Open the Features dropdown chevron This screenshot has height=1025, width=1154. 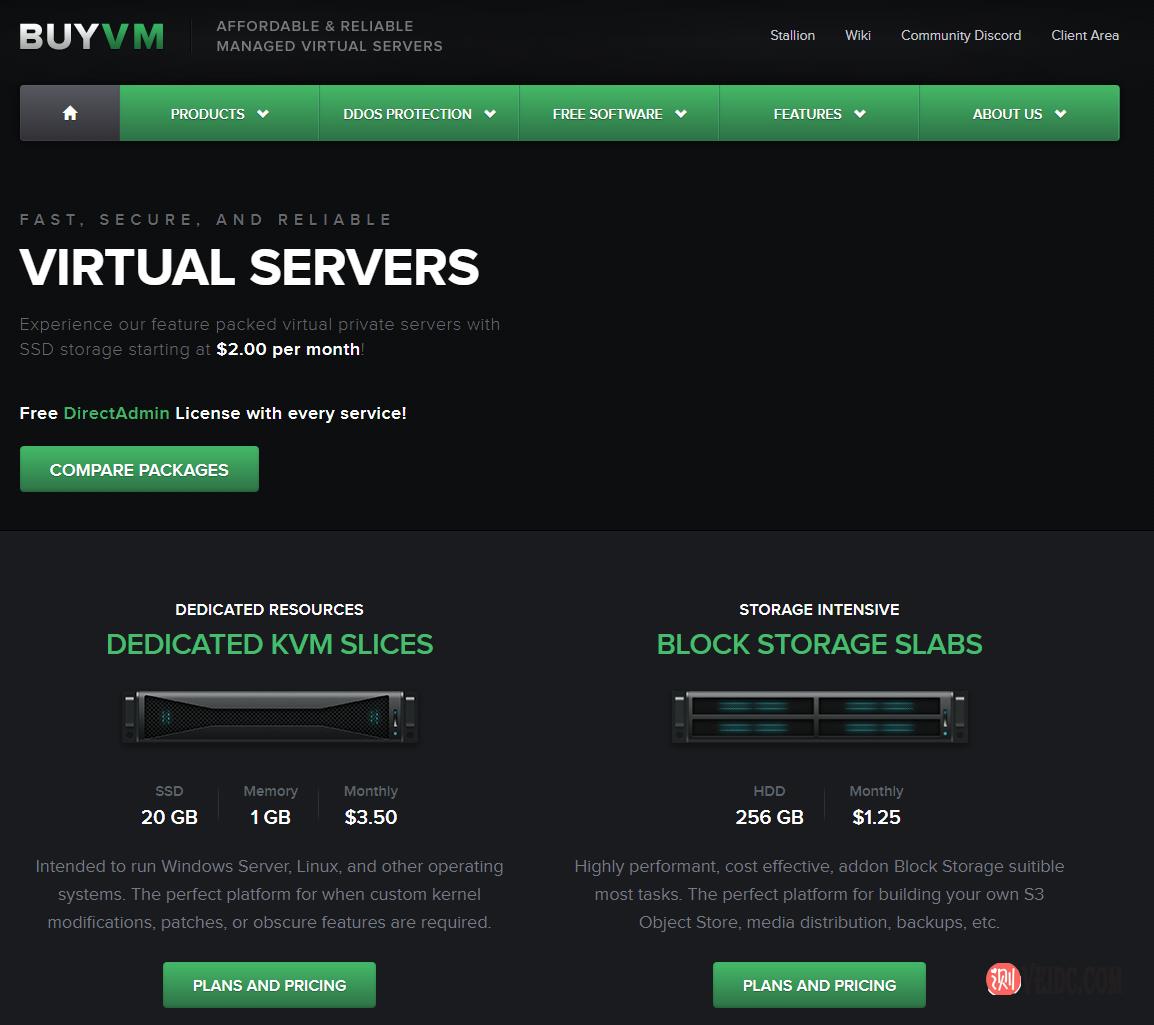(860, 114)
